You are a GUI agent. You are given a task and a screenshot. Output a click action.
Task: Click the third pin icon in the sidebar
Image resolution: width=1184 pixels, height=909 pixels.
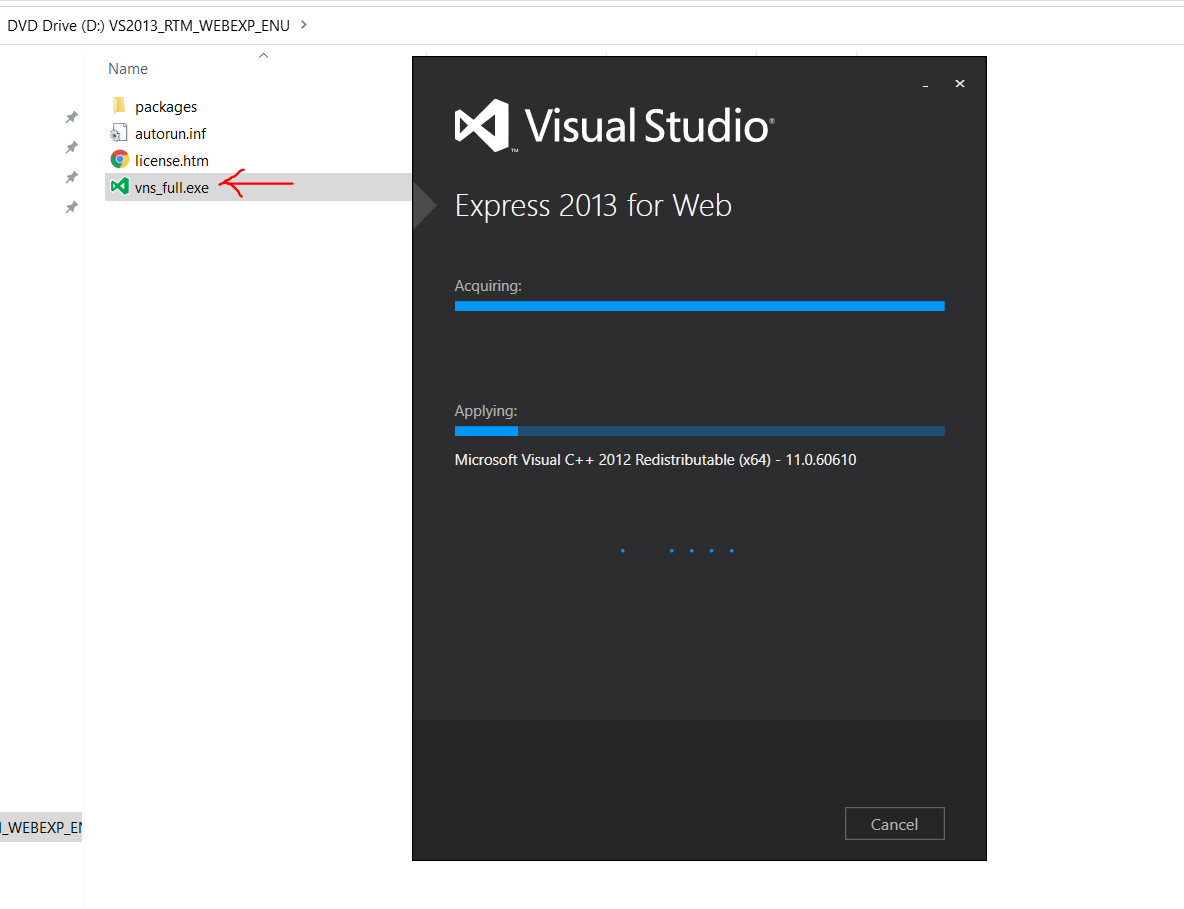71,177
